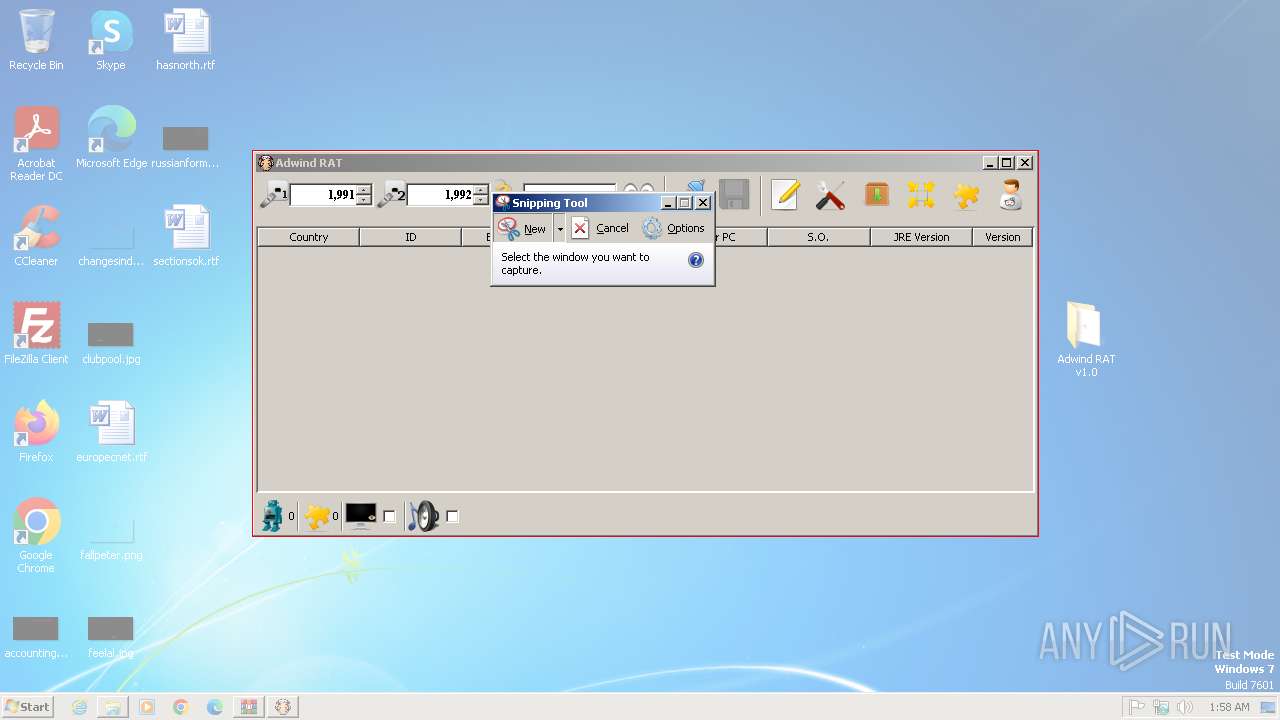
Task: Open FileZilla Client desktop shortcut
Action: click(36, 333)
